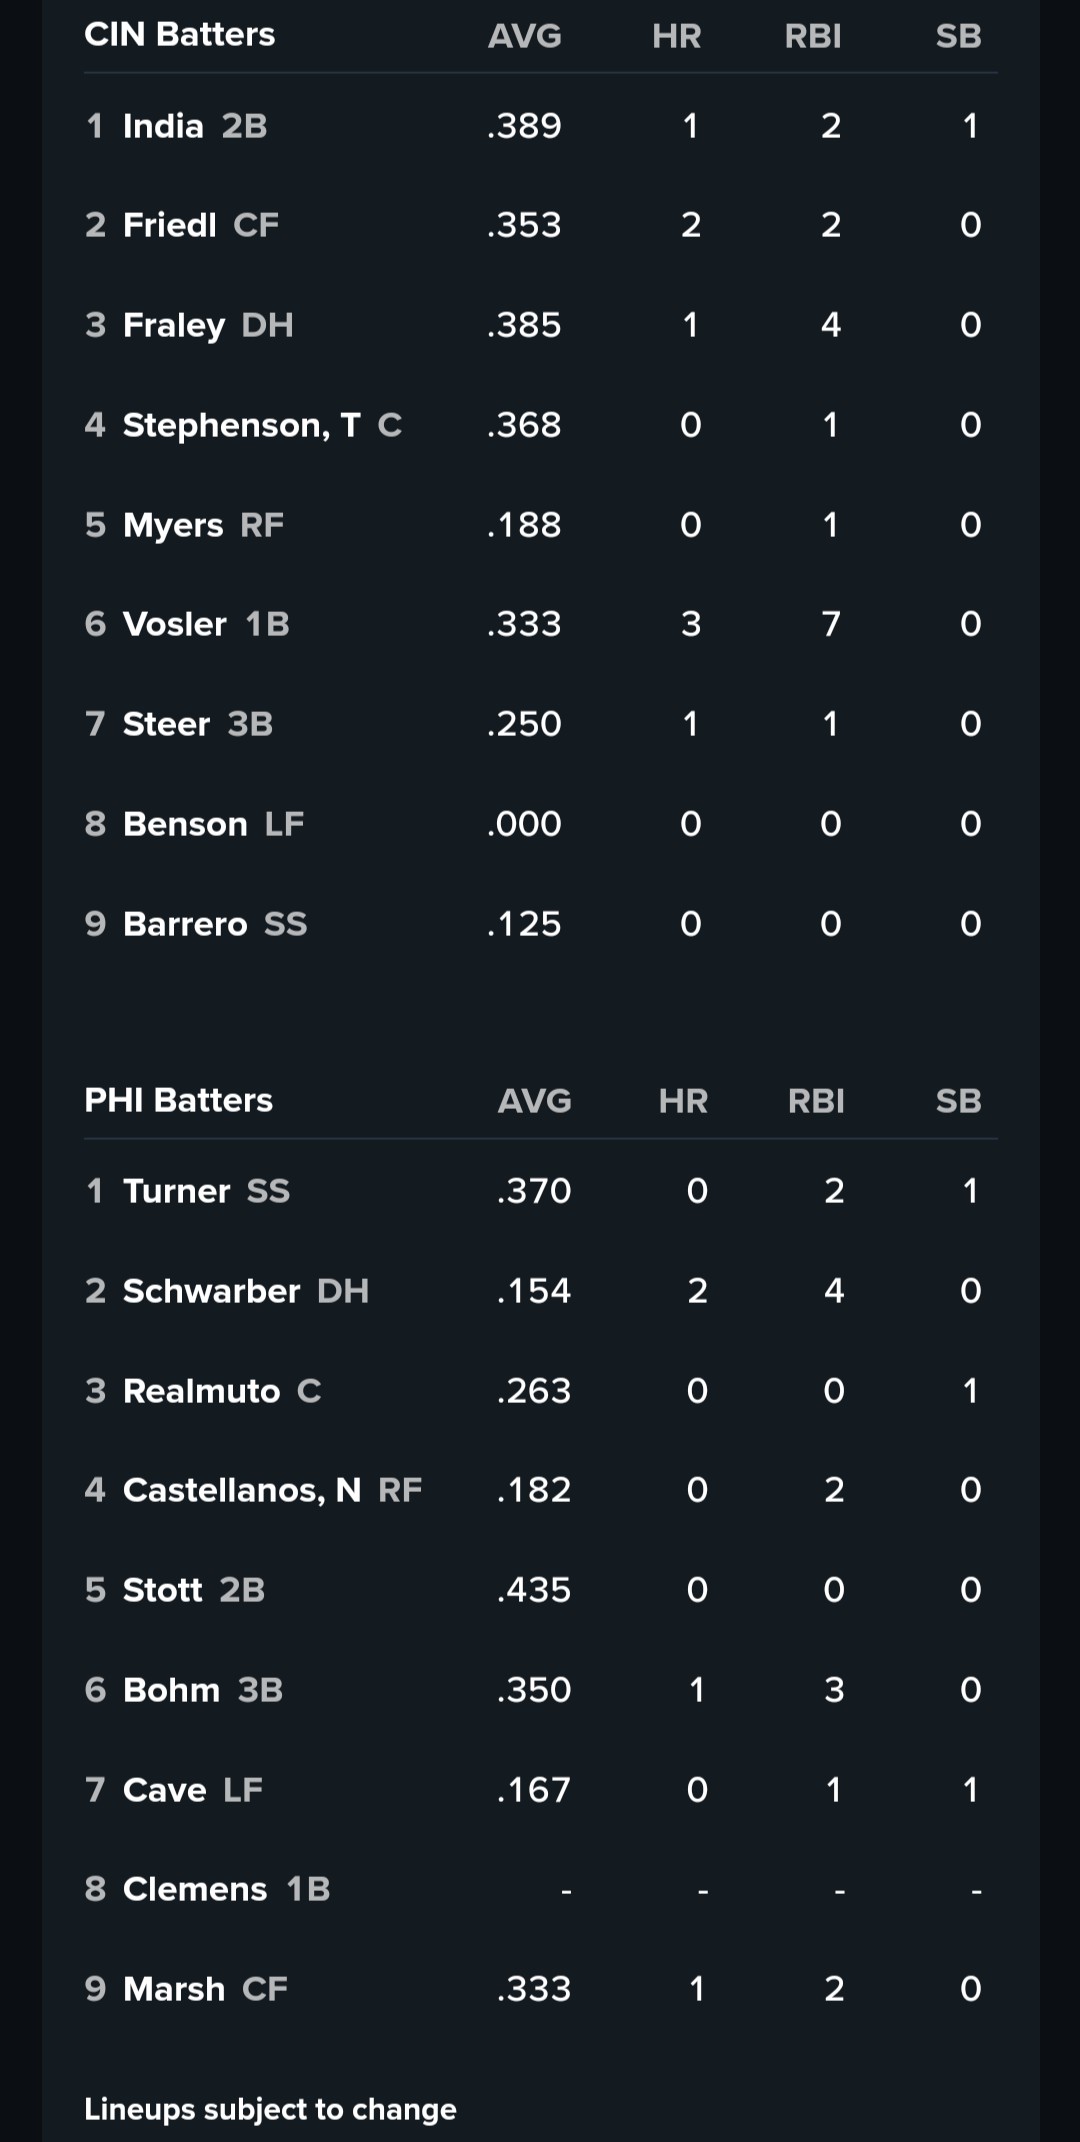
Task: Tap Vosler in the CIN batters list
Action: 175,624
